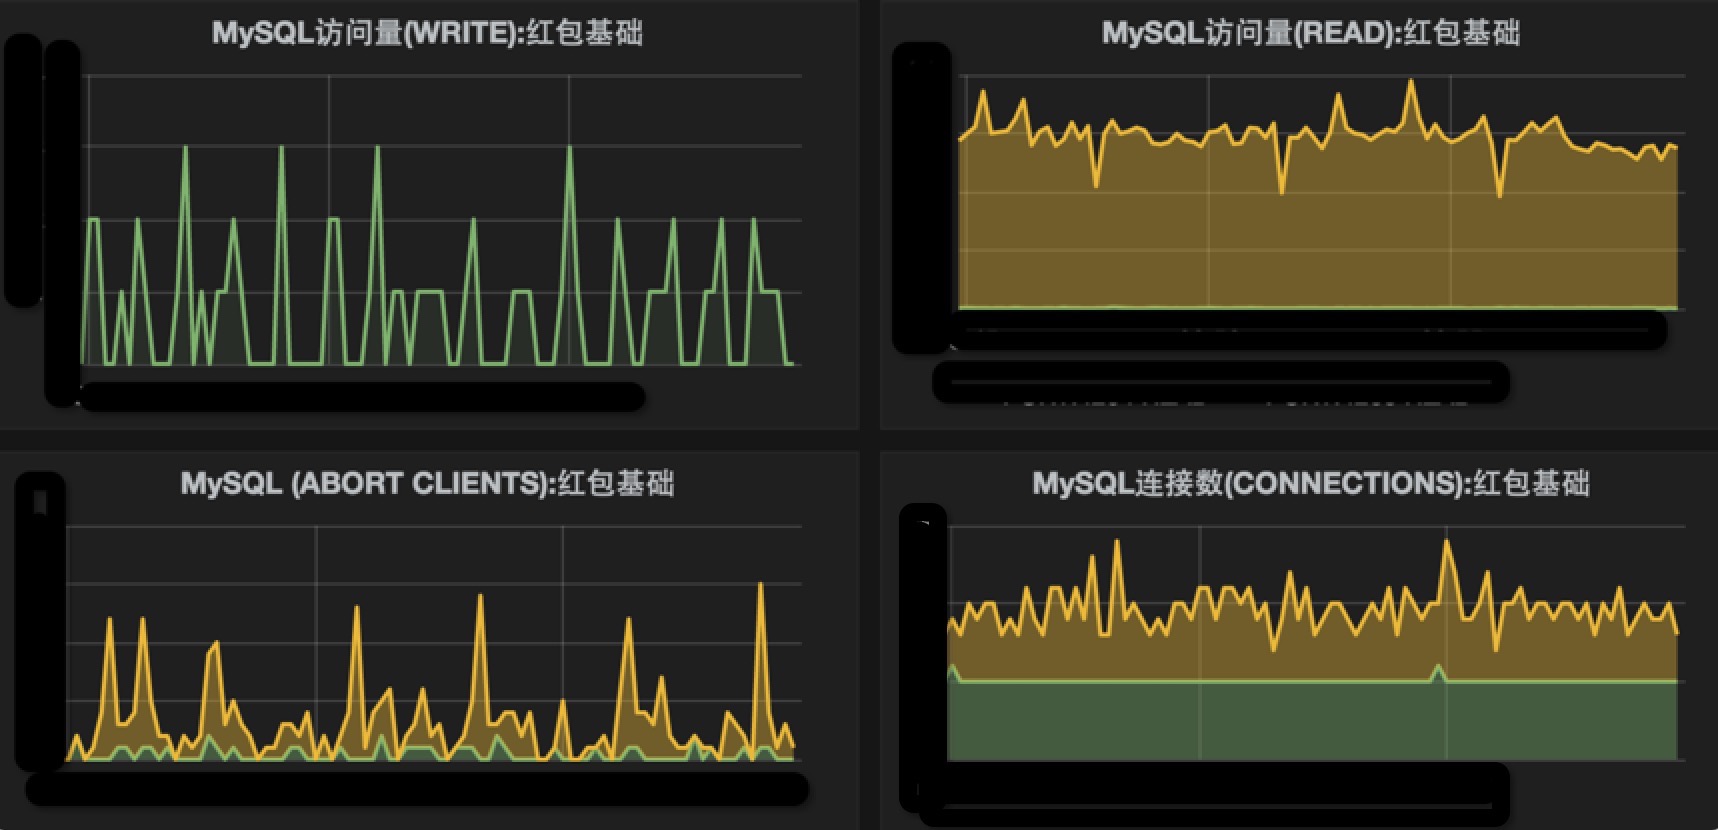This screenshot has height=830, width=1718.
Task: Select the highest yellow peak in CONNECTIONS graph
Action: point(1446,543)
